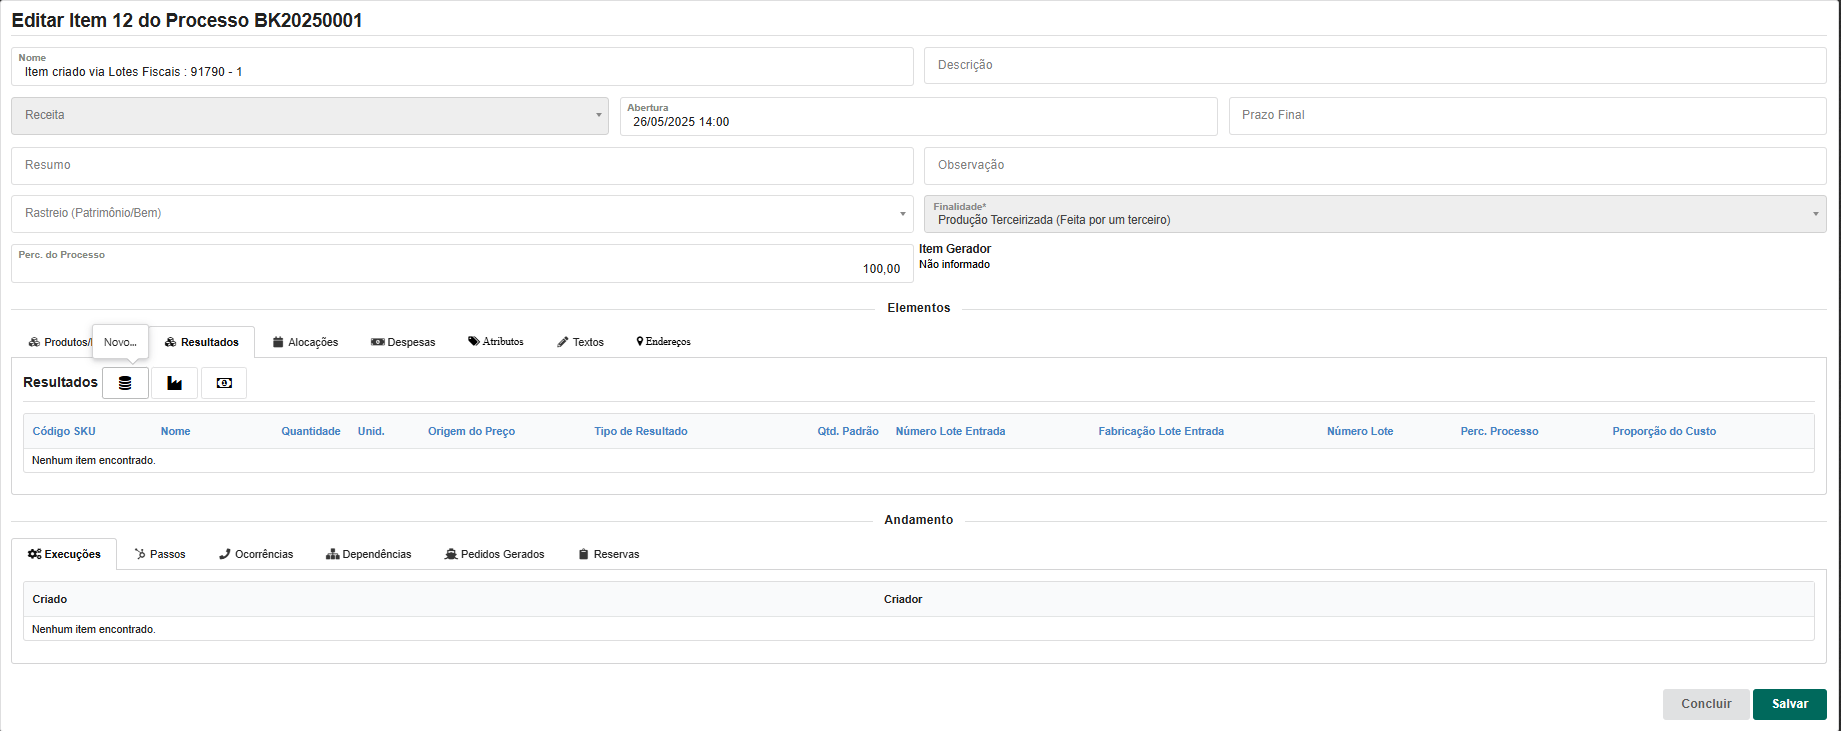Sort results by Código SKU column

64,431
